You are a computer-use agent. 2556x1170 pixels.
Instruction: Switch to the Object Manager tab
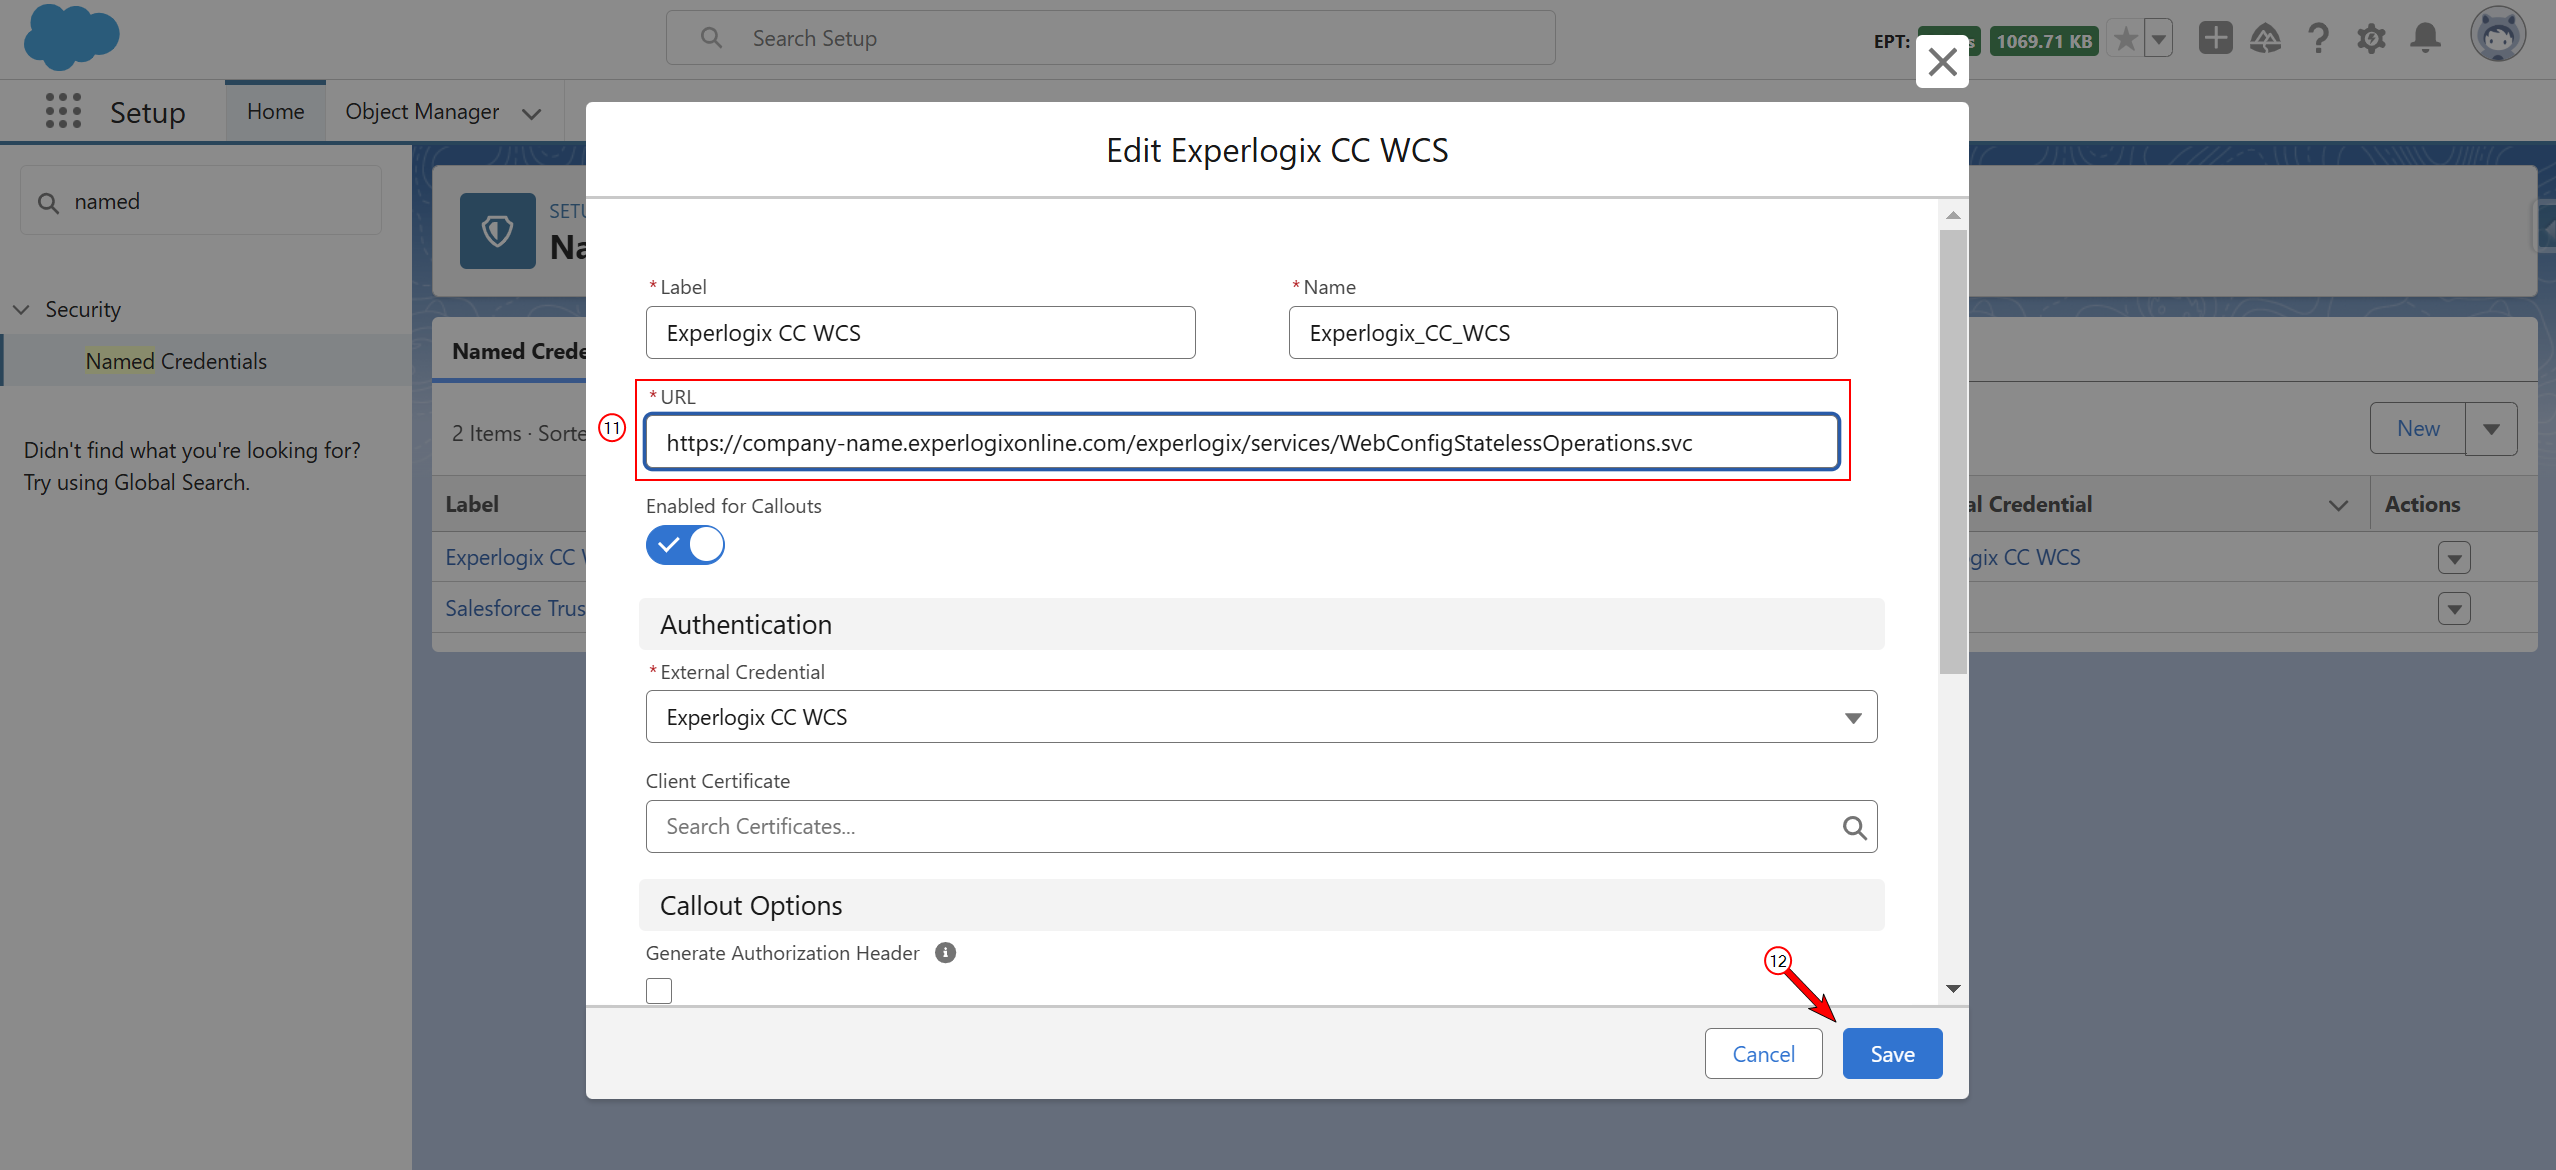[x=422, y=111]
